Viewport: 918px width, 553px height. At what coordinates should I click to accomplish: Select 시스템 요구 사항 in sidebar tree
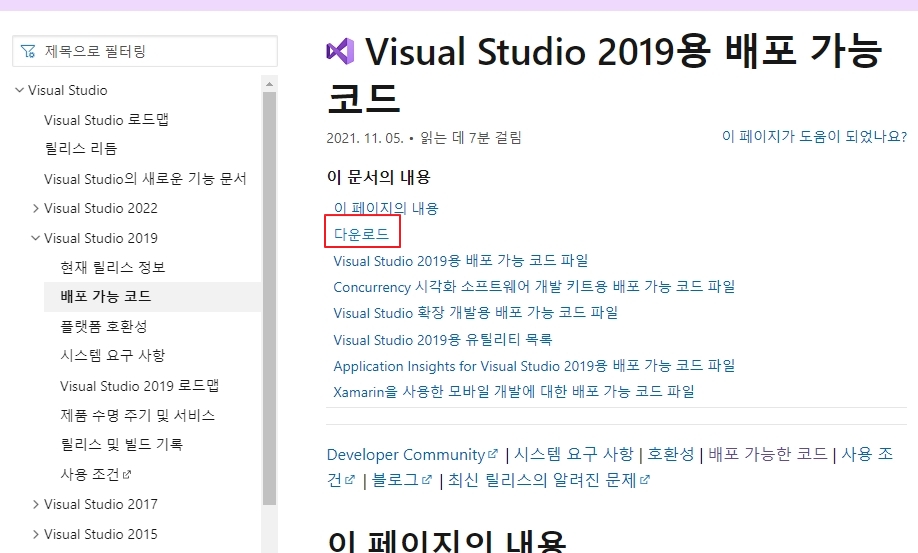pos(113,356)
